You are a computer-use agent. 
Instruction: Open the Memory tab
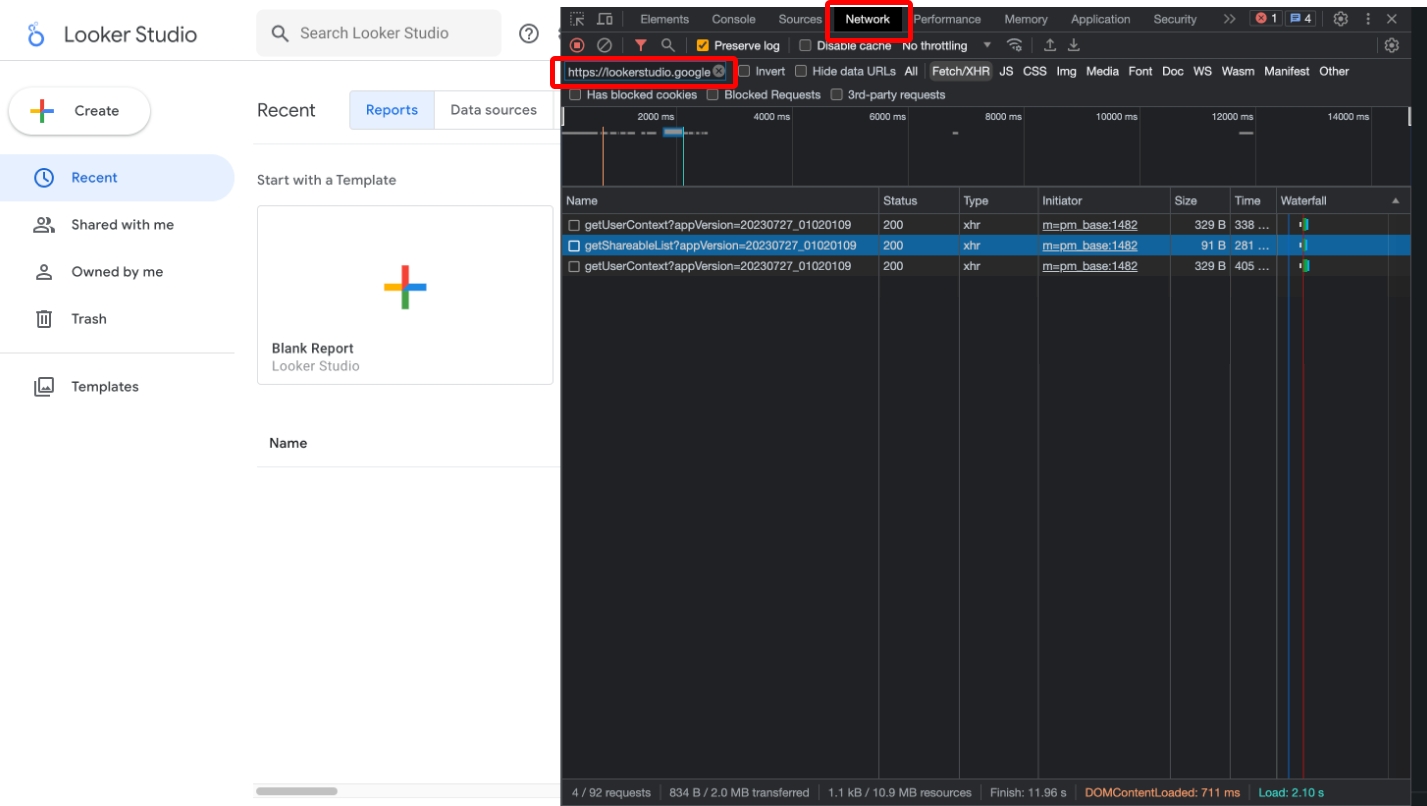[x=1026, y=19]
